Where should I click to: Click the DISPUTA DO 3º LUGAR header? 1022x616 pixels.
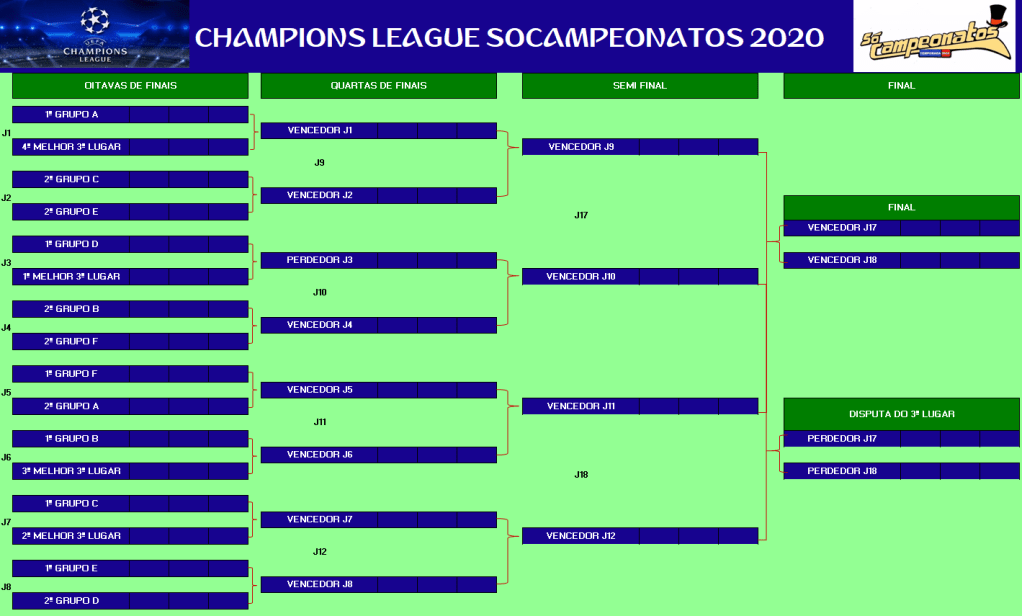901,413
